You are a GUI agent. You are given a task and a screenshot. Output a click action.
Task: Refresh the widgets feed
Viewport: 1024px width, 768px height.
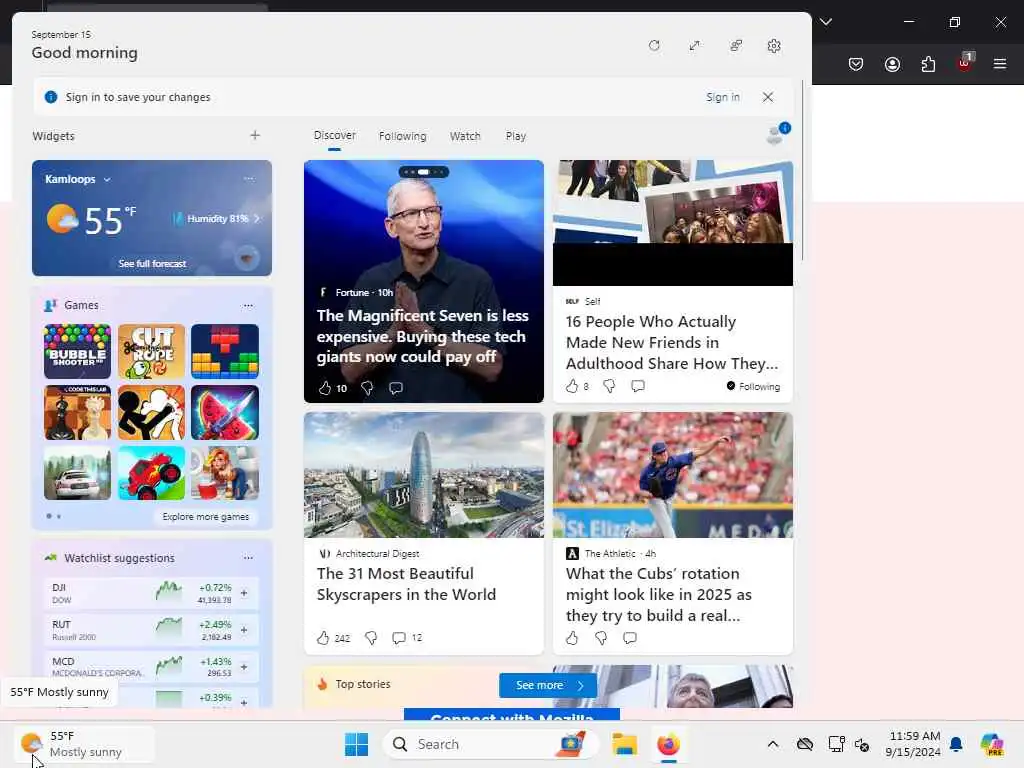pos(654,46)
